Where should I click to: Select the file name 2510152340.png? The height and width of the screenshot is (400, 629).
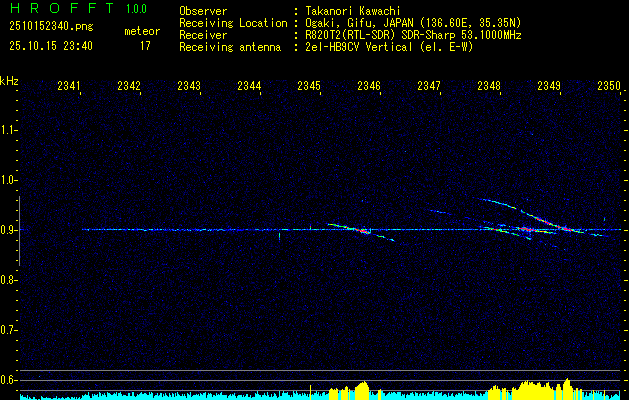click(x=51, y=27)
